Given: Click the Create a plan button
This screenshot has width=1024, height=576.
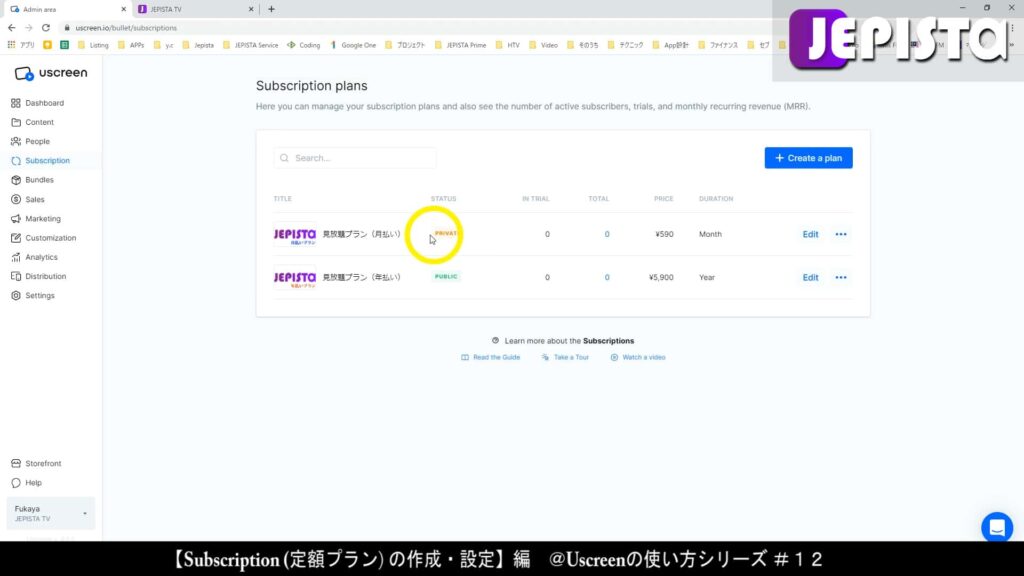Looking at the screenshot, I should (x=808, y=158).
